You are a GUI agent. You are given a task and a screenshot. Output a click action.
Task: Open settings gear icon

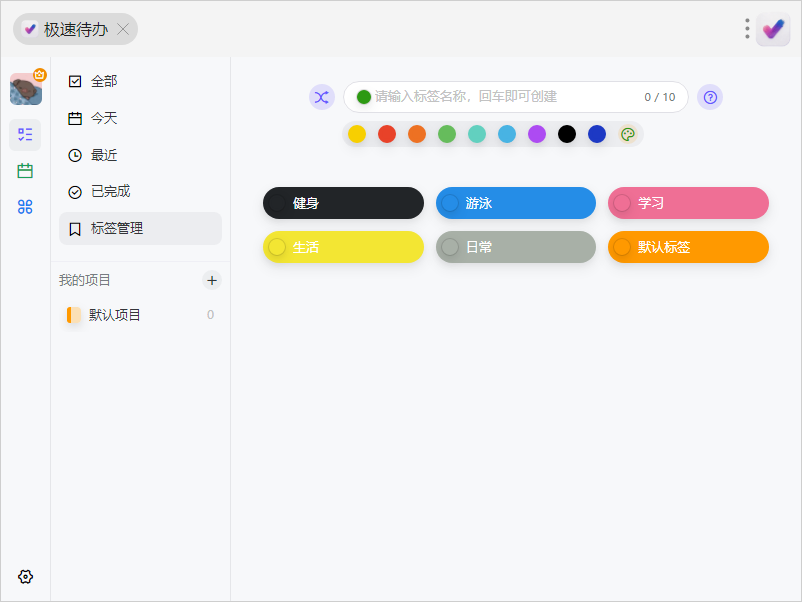(26, 576)
